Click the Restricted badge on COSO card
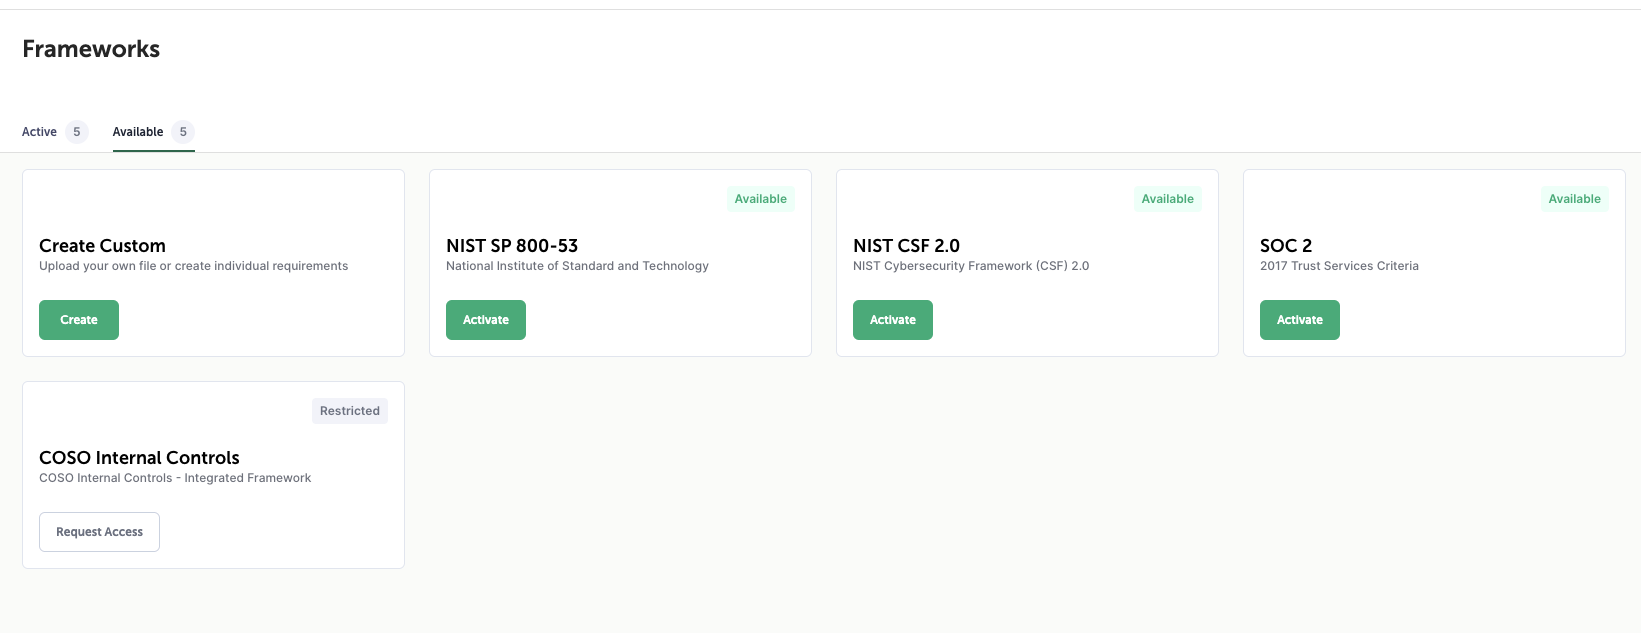Image resolution: width=1641 pixels, height=633 pixels. (x=350, y=411)
